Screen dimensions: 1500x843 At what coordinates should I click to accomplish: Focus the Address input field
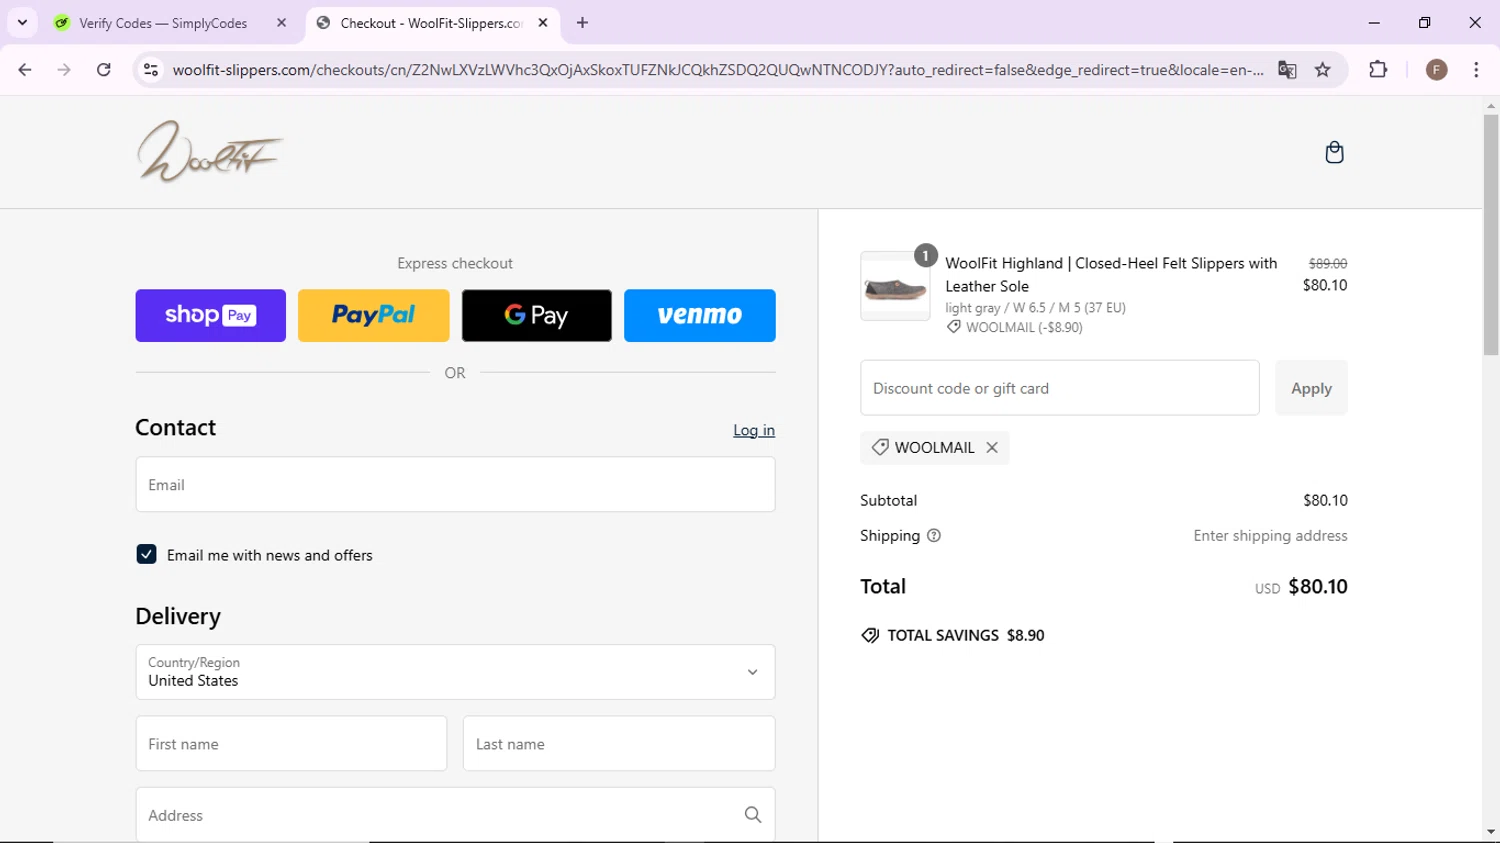455,815
